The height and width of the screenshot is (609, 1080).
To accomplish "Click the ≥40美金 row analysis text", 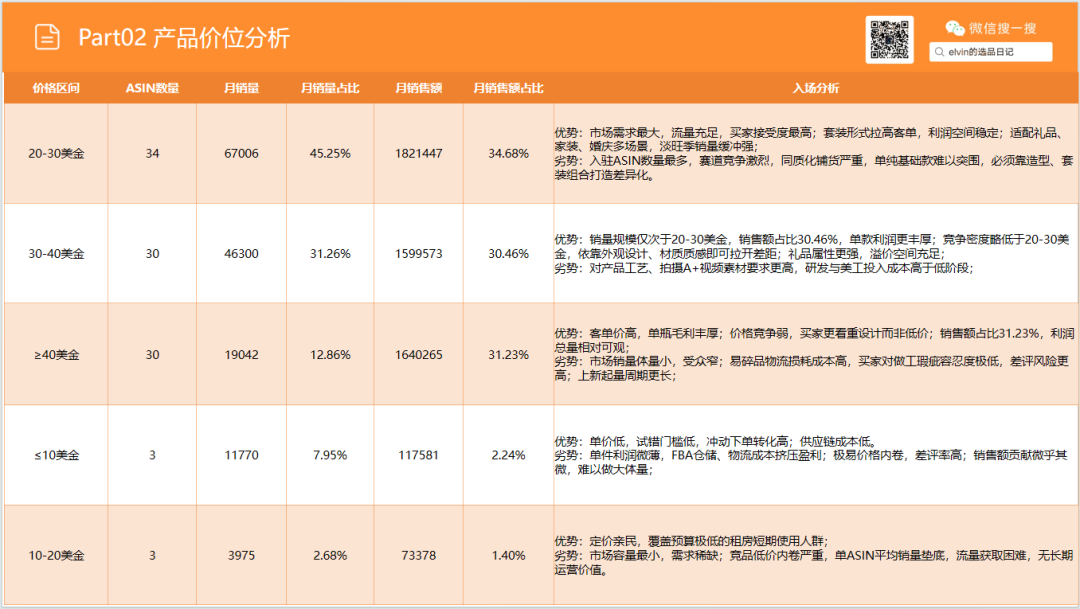I will click(814, 354).
